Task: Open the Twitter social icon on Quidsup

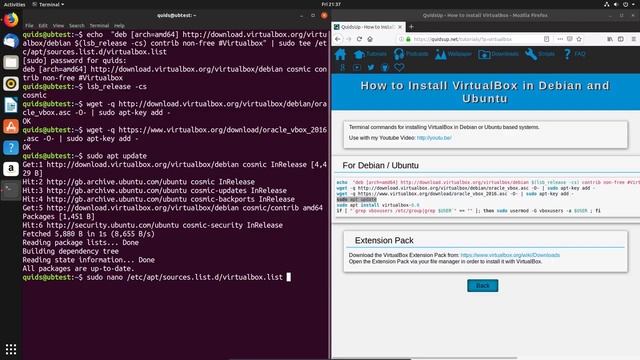Action: 371,67
